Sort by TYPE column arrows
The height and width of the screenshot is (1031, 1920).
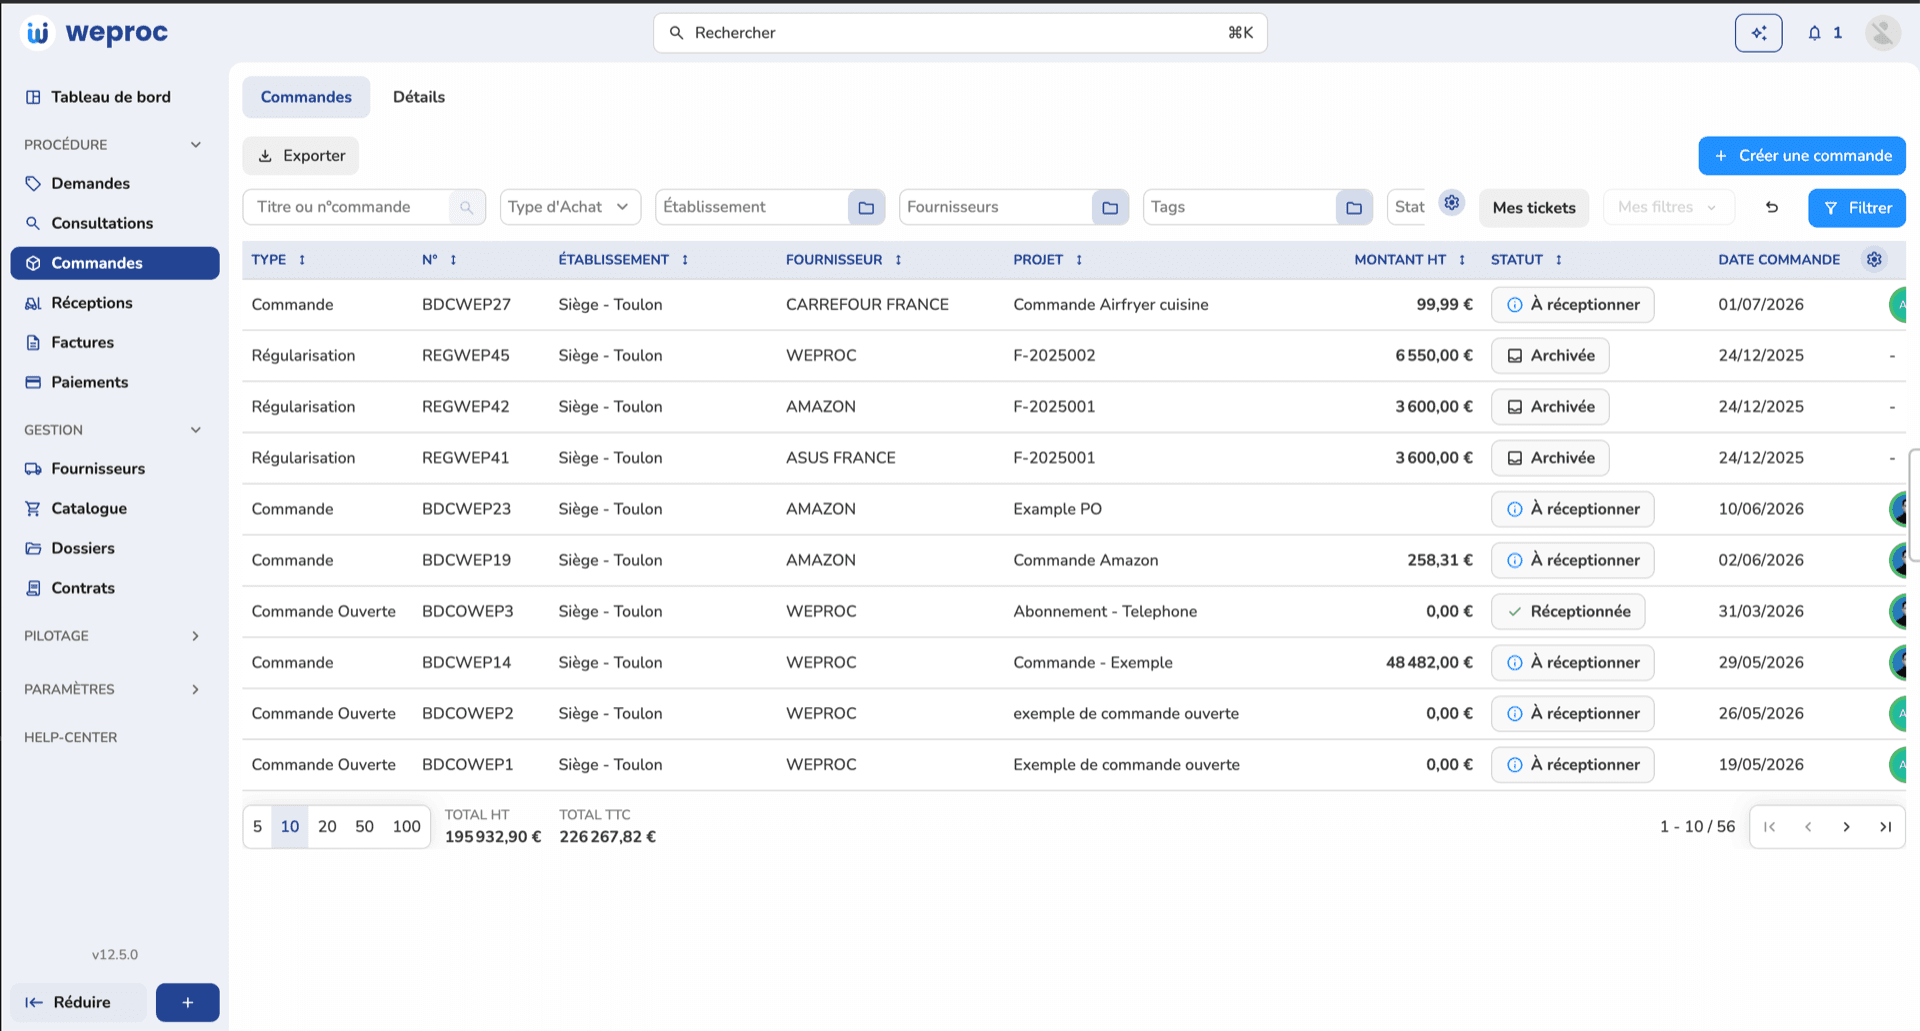302,260
